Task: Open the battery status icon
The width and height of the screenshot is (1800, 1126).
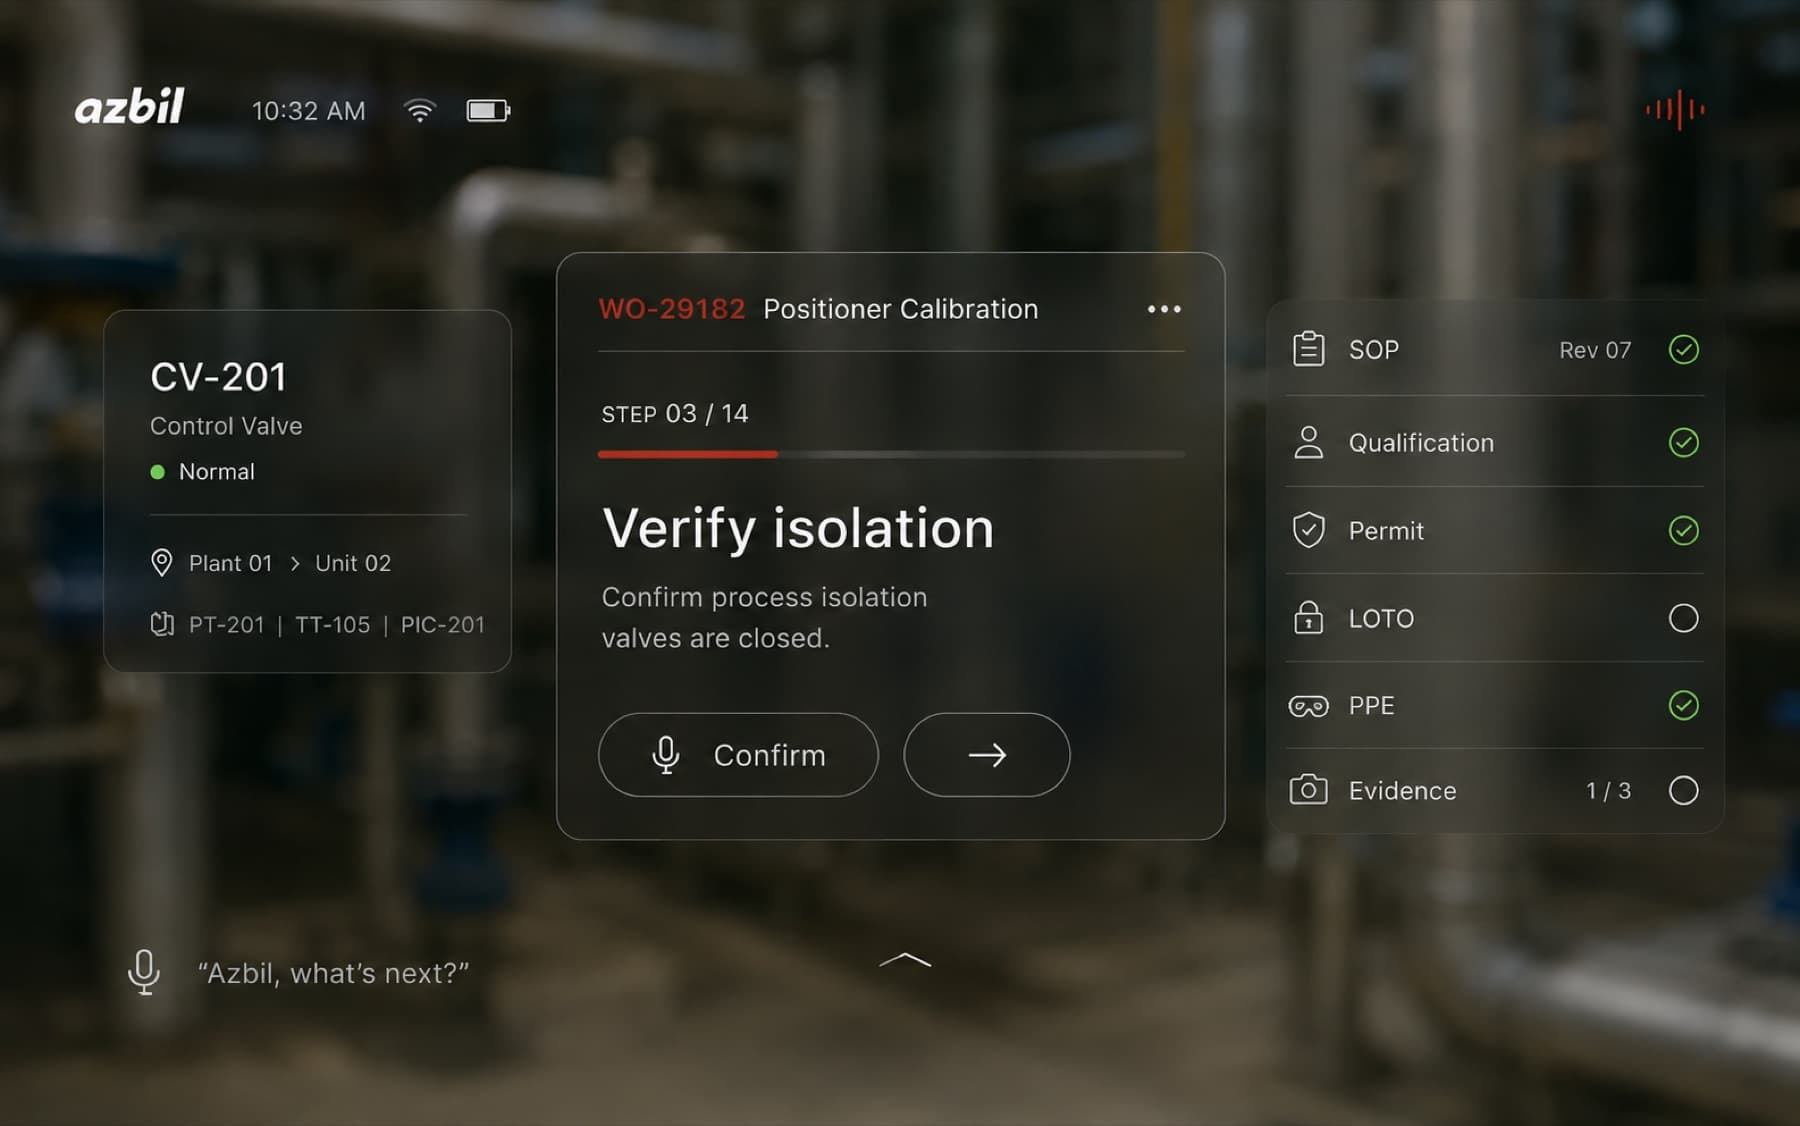Action: tap(488, 110)
